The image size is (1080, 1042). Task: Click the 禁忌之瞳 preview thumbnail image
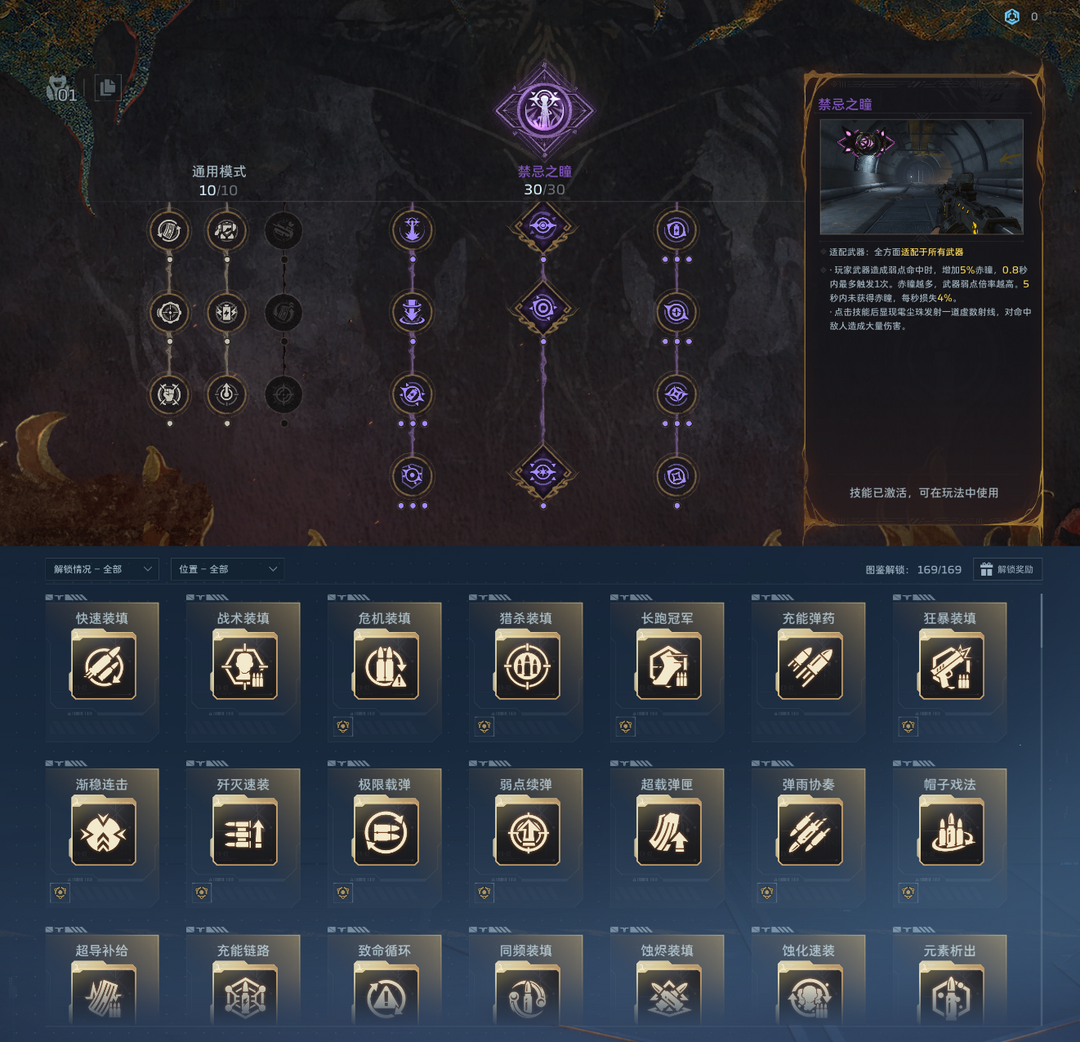coord(922,177)
